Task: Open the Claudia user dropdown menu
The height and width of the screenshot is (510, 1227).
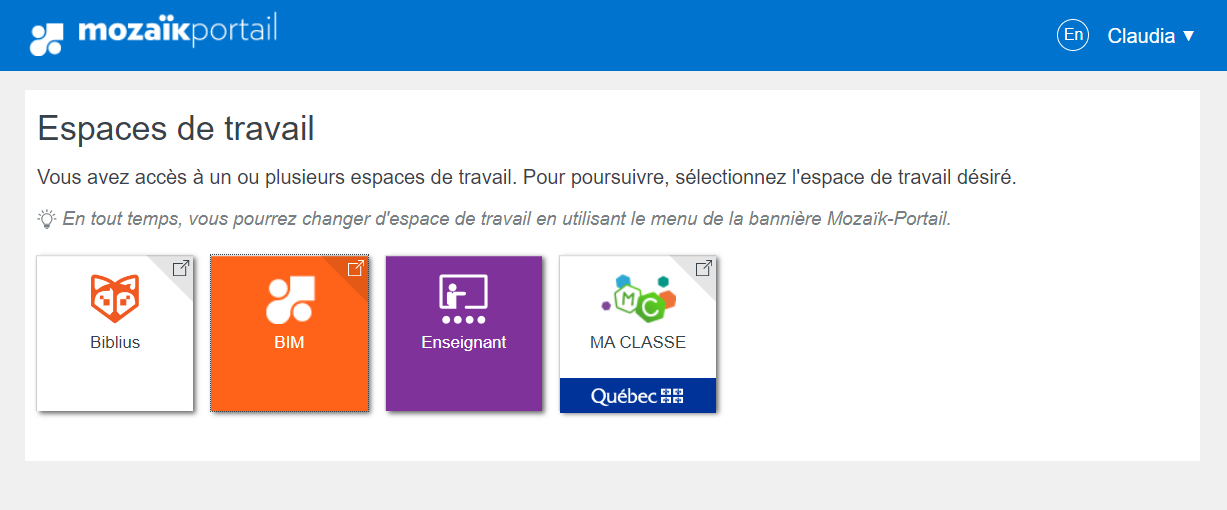Action: coord(1141,36)
